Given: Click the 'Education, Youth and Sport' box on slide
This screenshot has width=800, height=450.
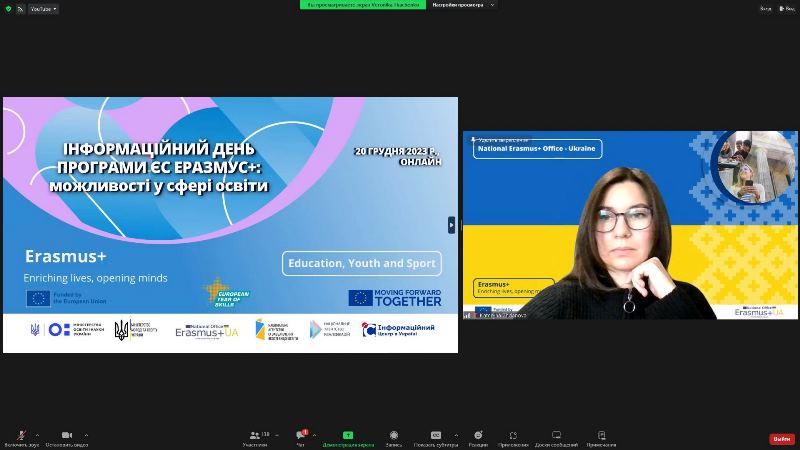Looking at the screenshot, I should [362, 263].
